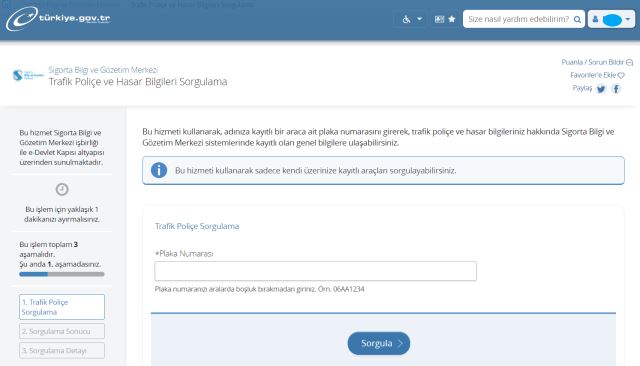
Task: Open Sigorta Bilgi ve Gözetim Merkezi link
Action: pyautogui.click(x=103, y=70)
